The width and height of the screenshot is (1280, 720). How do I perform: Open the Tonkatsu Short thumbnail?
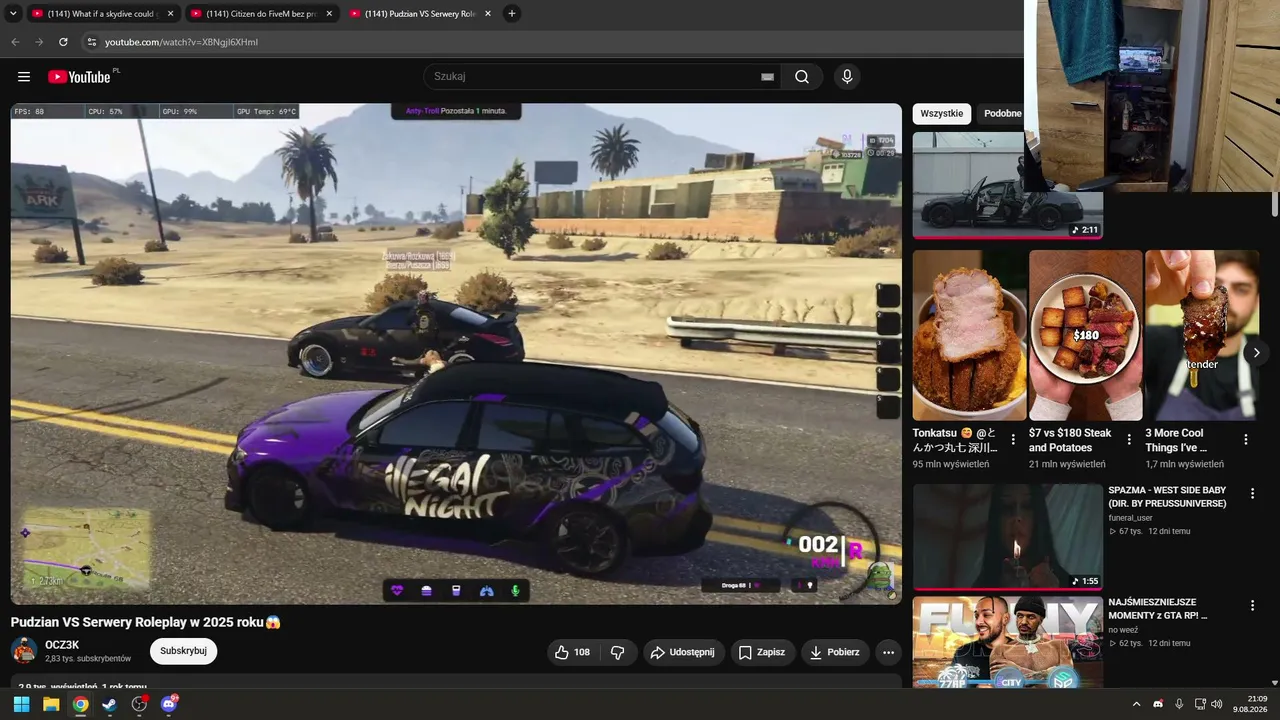[x=969, y=335]
